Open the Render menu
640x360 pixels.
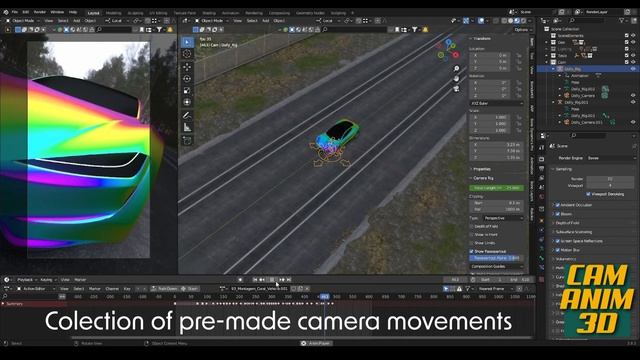[40, 12]
